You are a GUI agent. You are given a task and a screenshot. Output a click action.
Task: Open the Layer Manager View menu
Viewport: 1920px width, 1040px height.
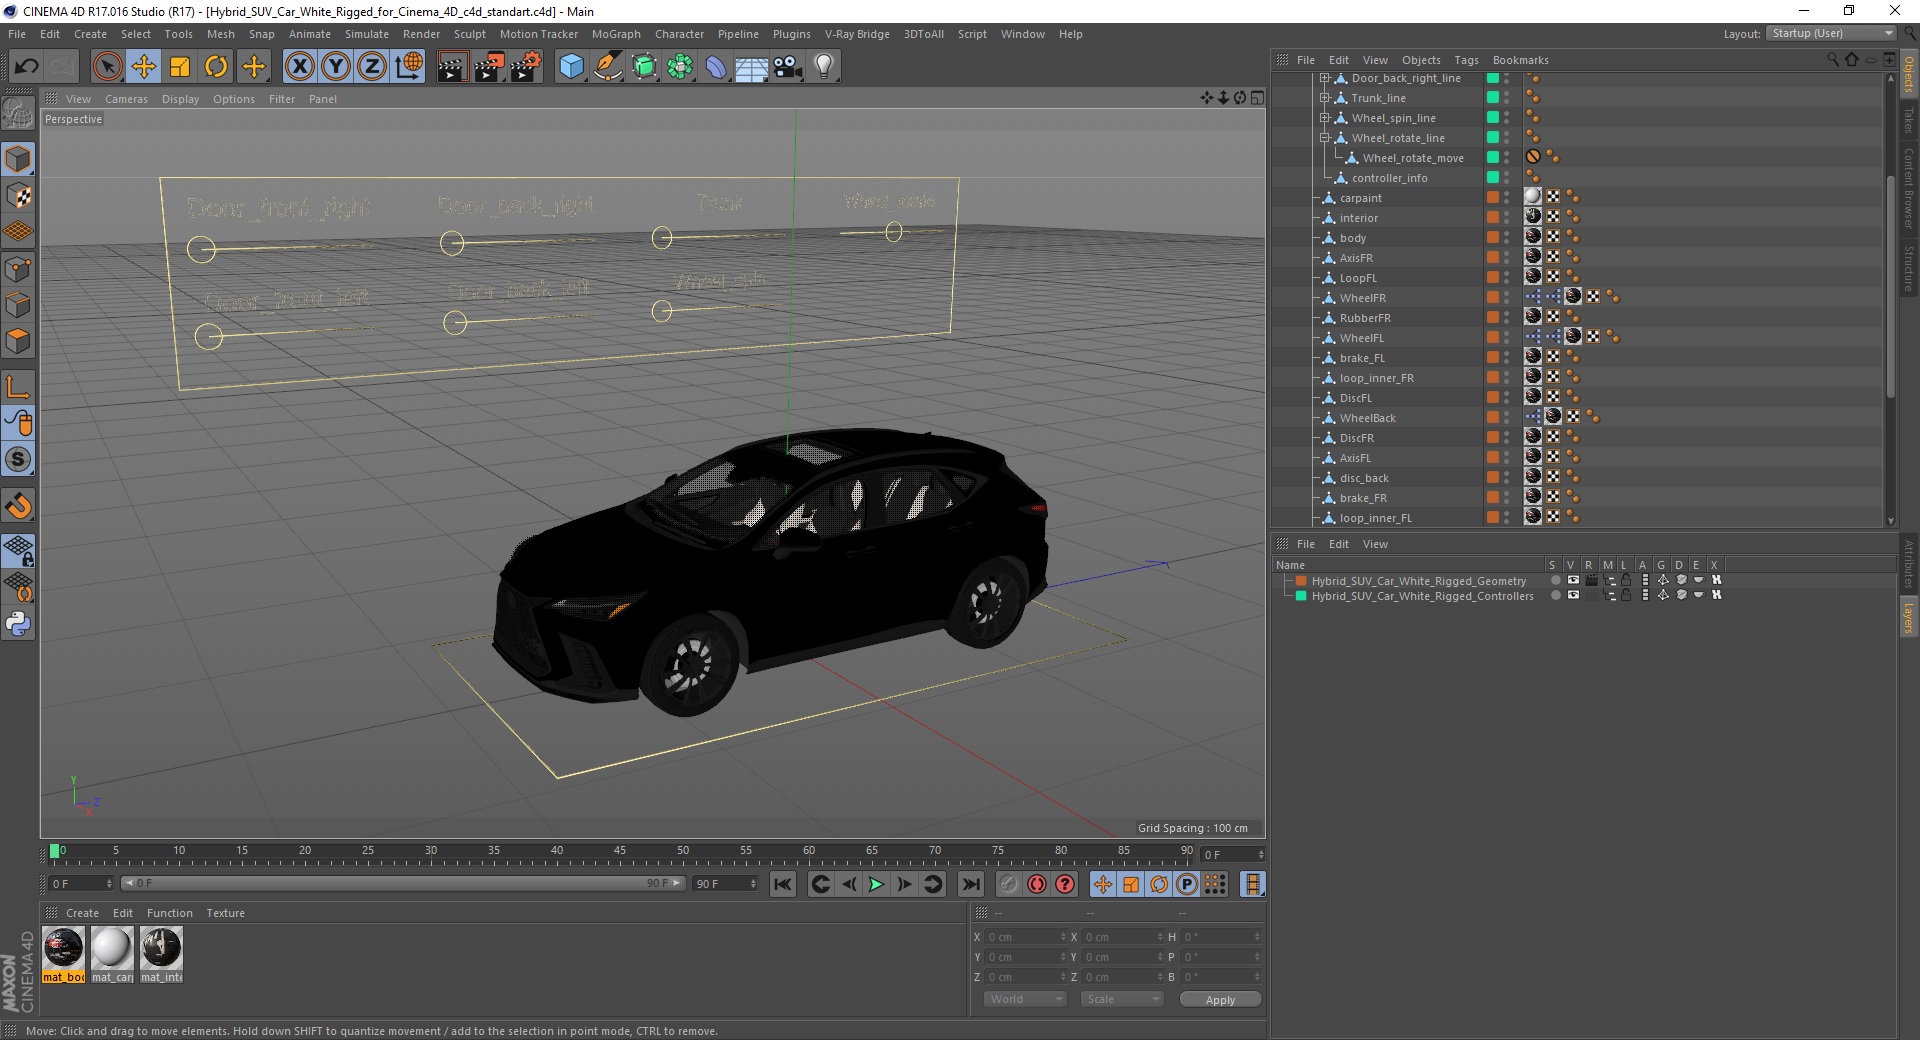[1375, 544]
